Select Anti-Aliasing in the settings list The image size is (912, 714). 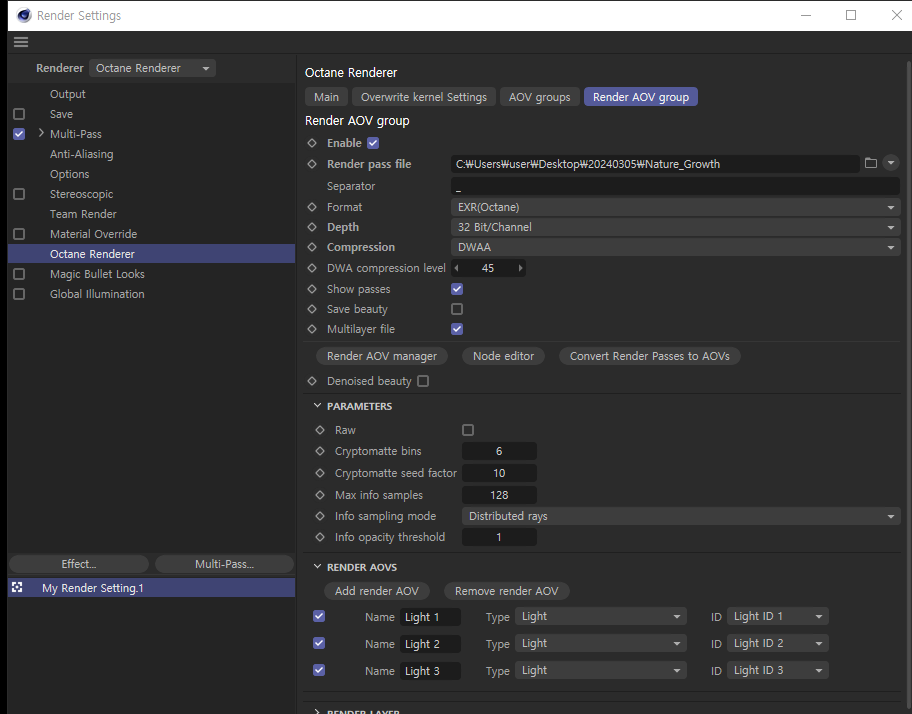point(81,154)
